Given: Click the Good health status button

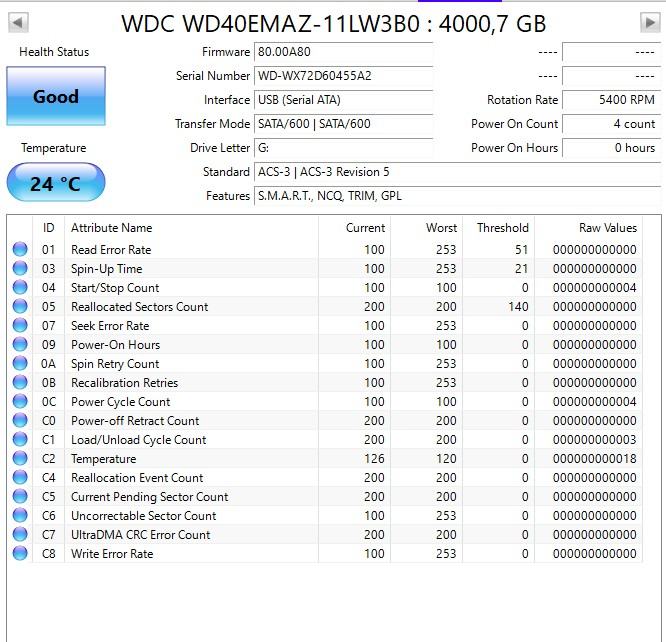Looking at the screenshot, I should click(56, 96).
